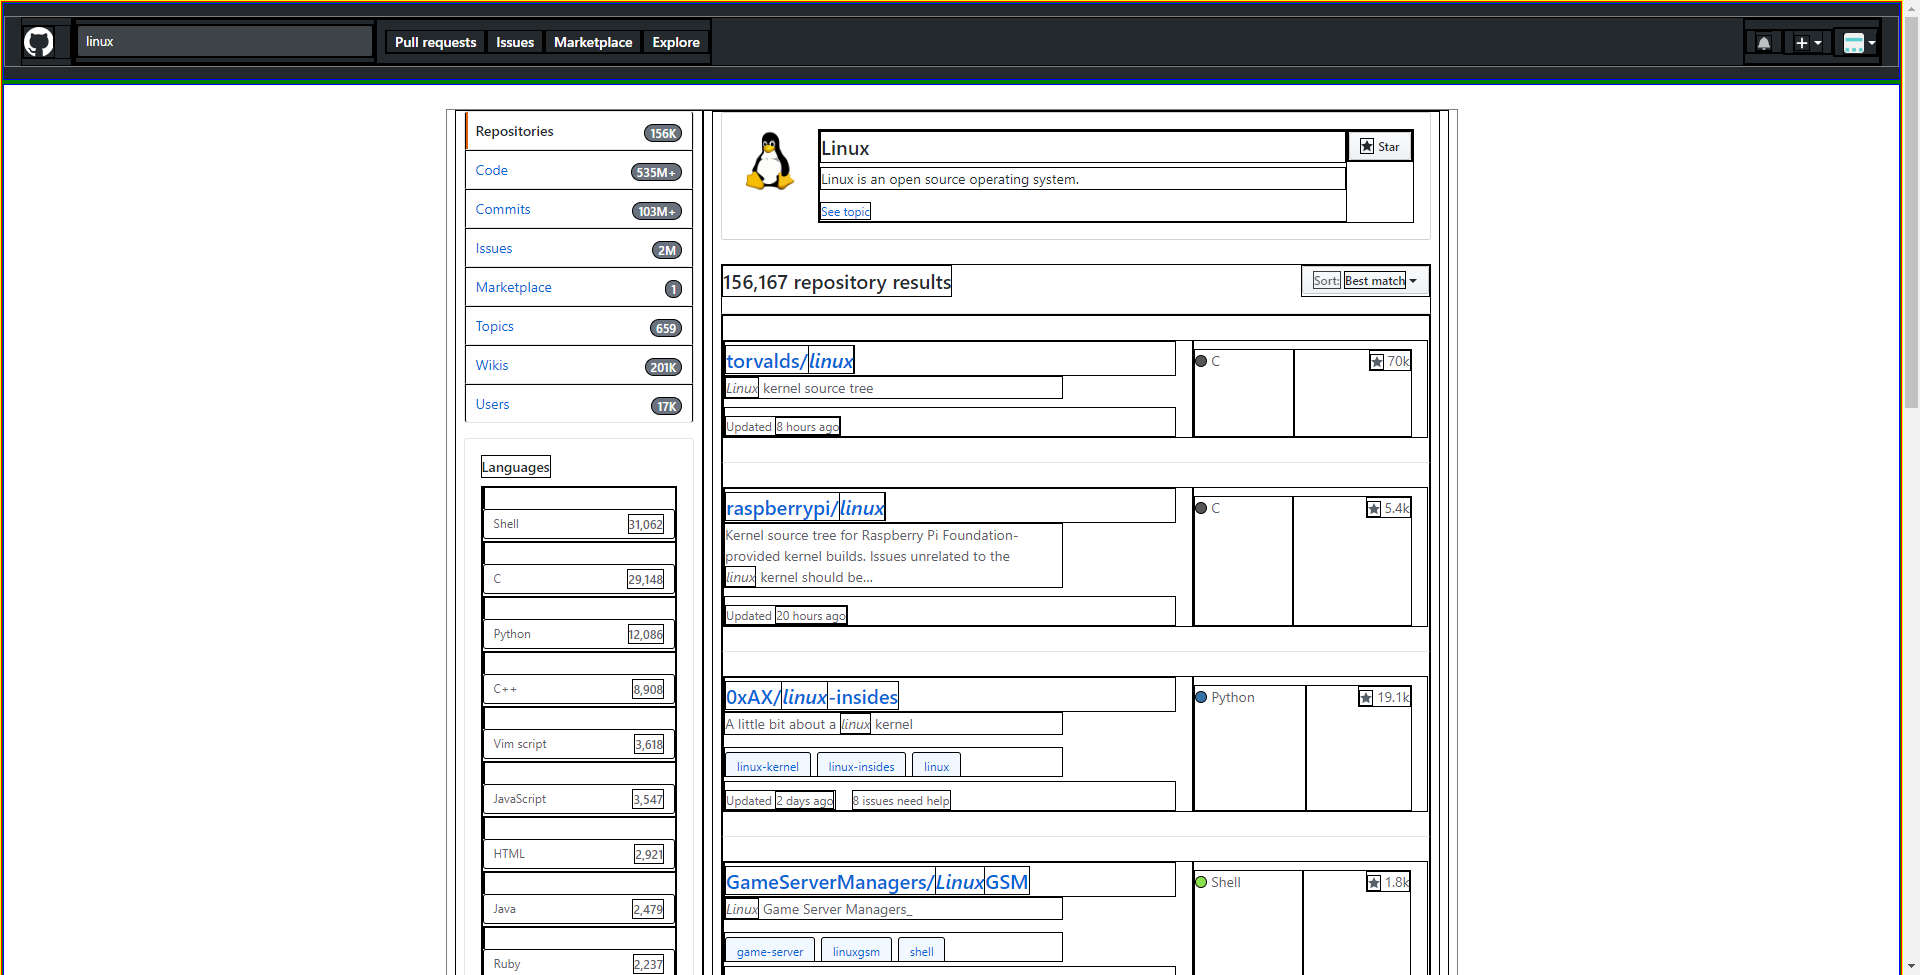The height and width of the screenshot is (975, 1920).
Task: Filter results by Vim script language
Action: click(579, 744)
